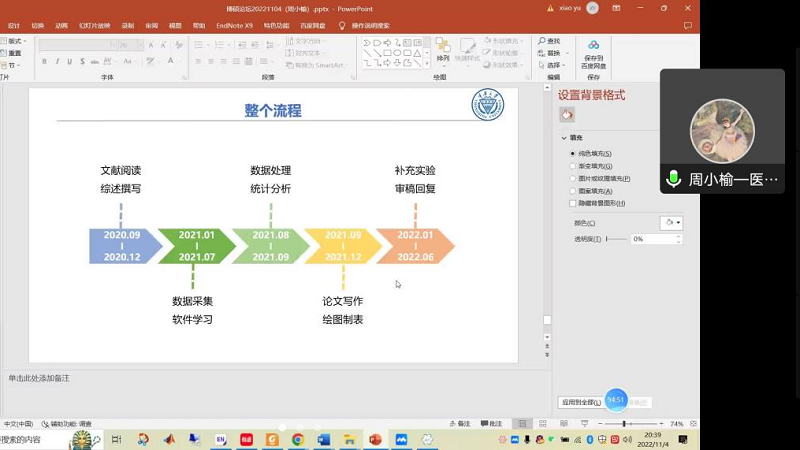Click Comments (批注) in status bar

492,424
